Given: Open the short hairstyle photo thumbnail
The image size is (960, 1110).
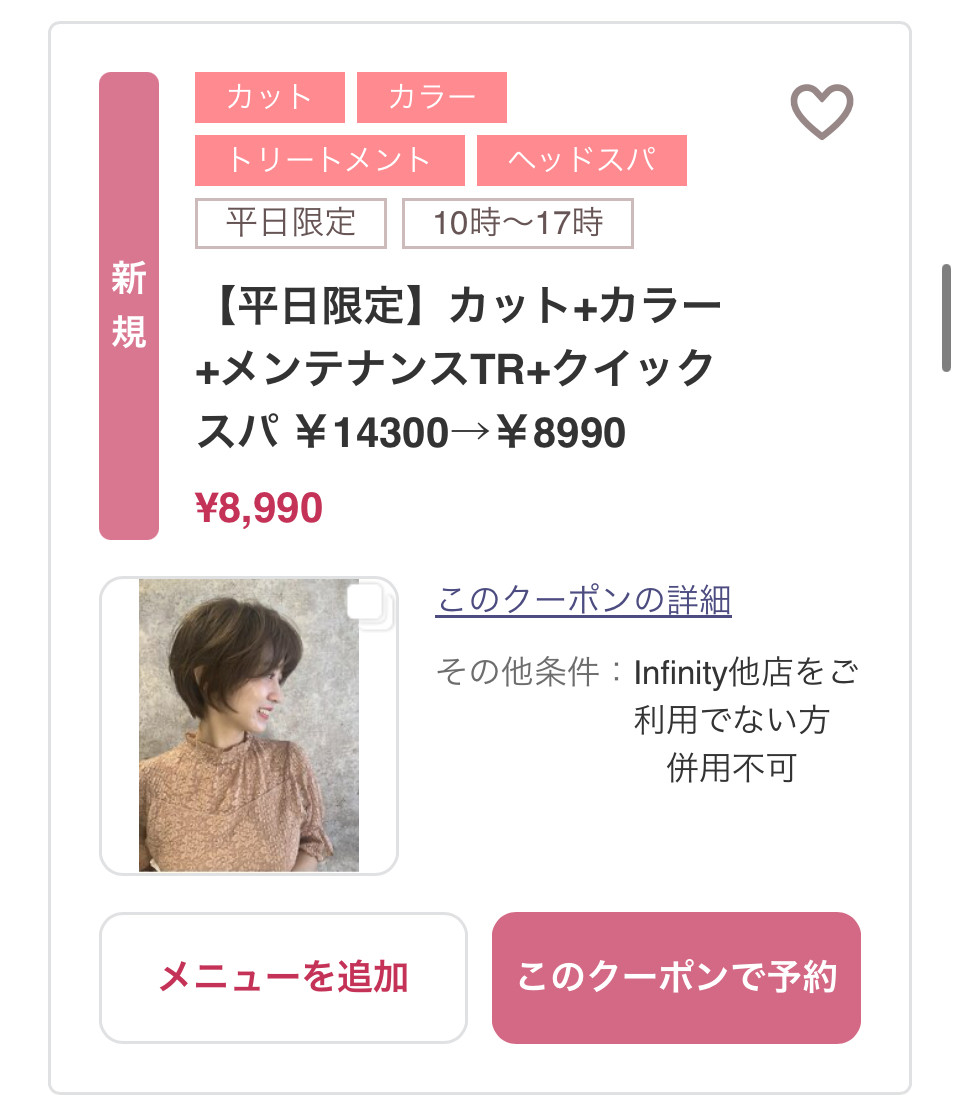Looking at the screenshot, I should pos(249,725).
